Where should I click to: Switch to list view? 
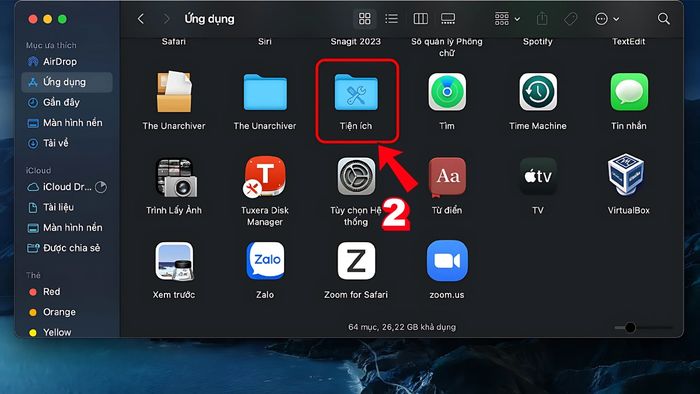[392, 19]
